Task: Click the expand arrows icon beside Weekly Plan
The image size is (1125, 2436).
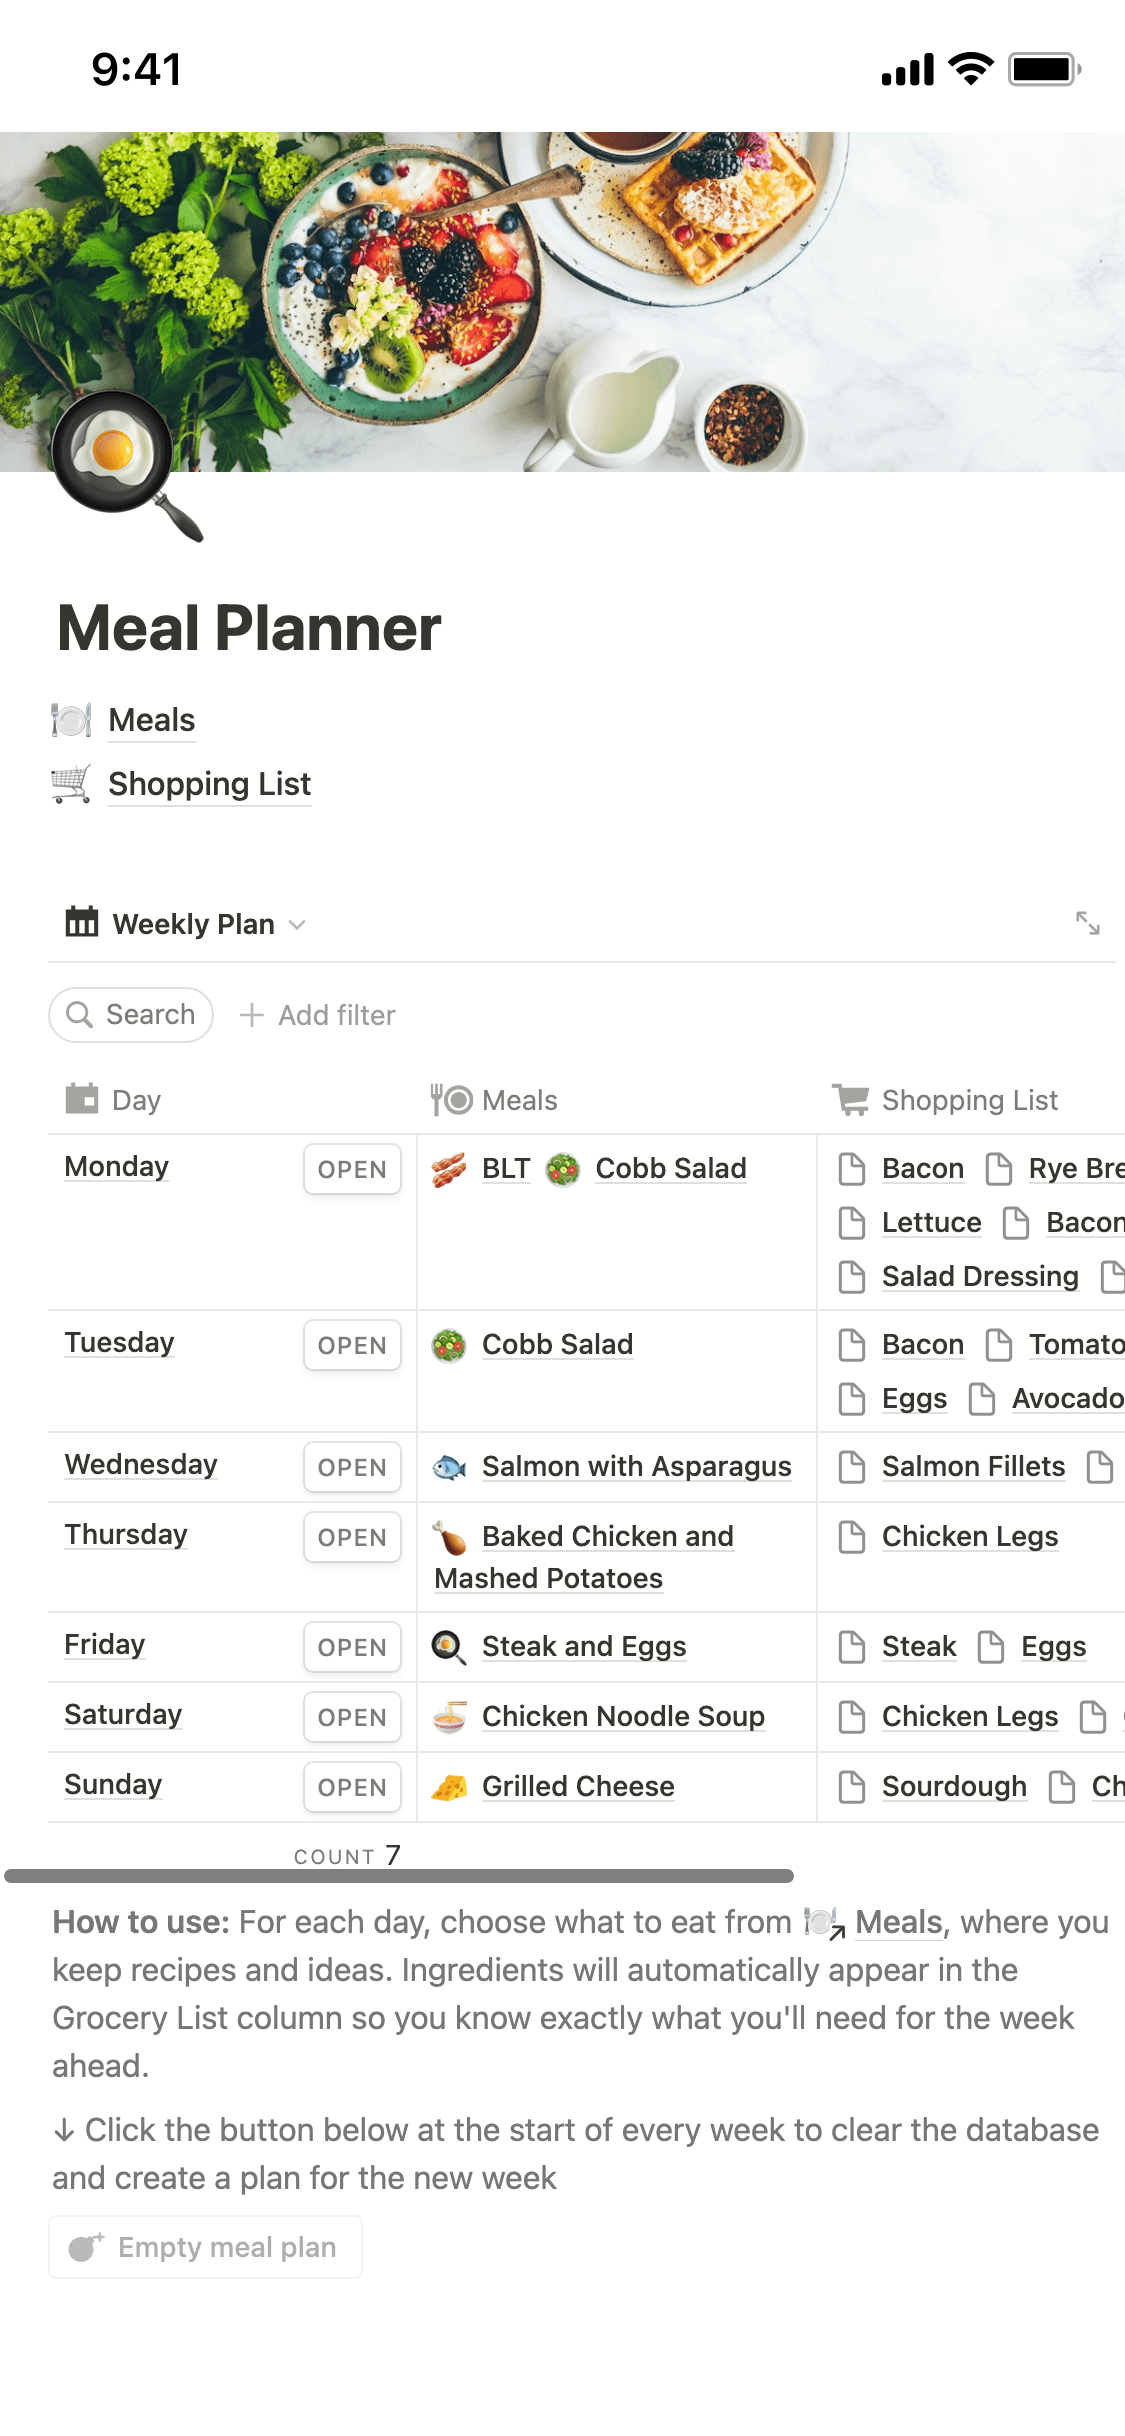Action: 1087,923
